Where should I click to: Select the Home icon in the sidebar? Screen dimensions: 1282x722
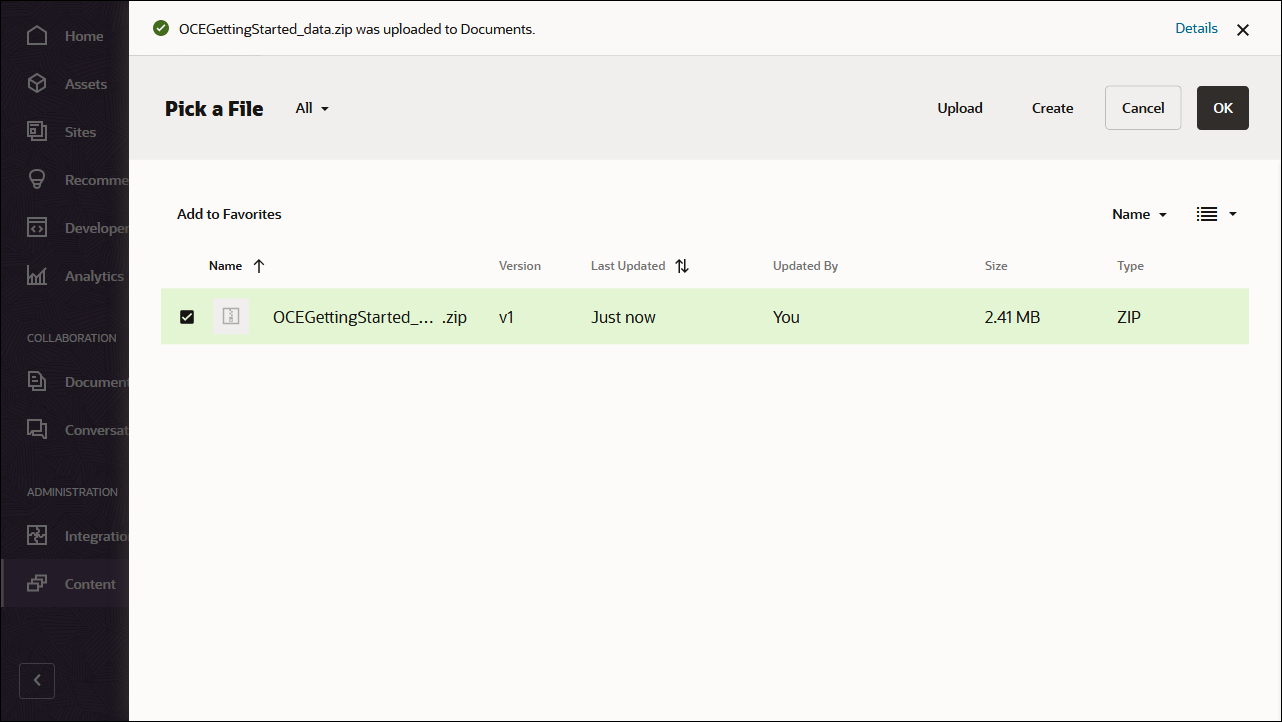click(37, 35)
